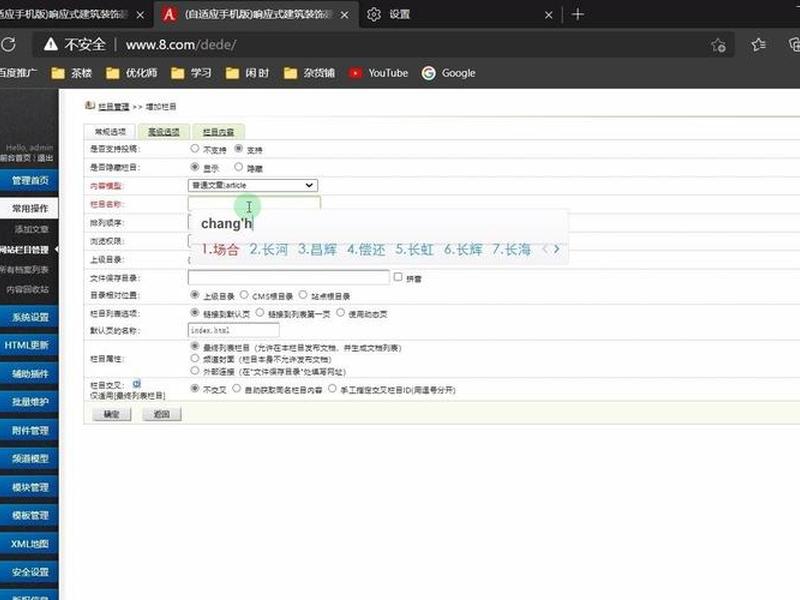Click the 返回 back button
The width and height of the screenshot is (800, 600).
[x=162, y=414]
